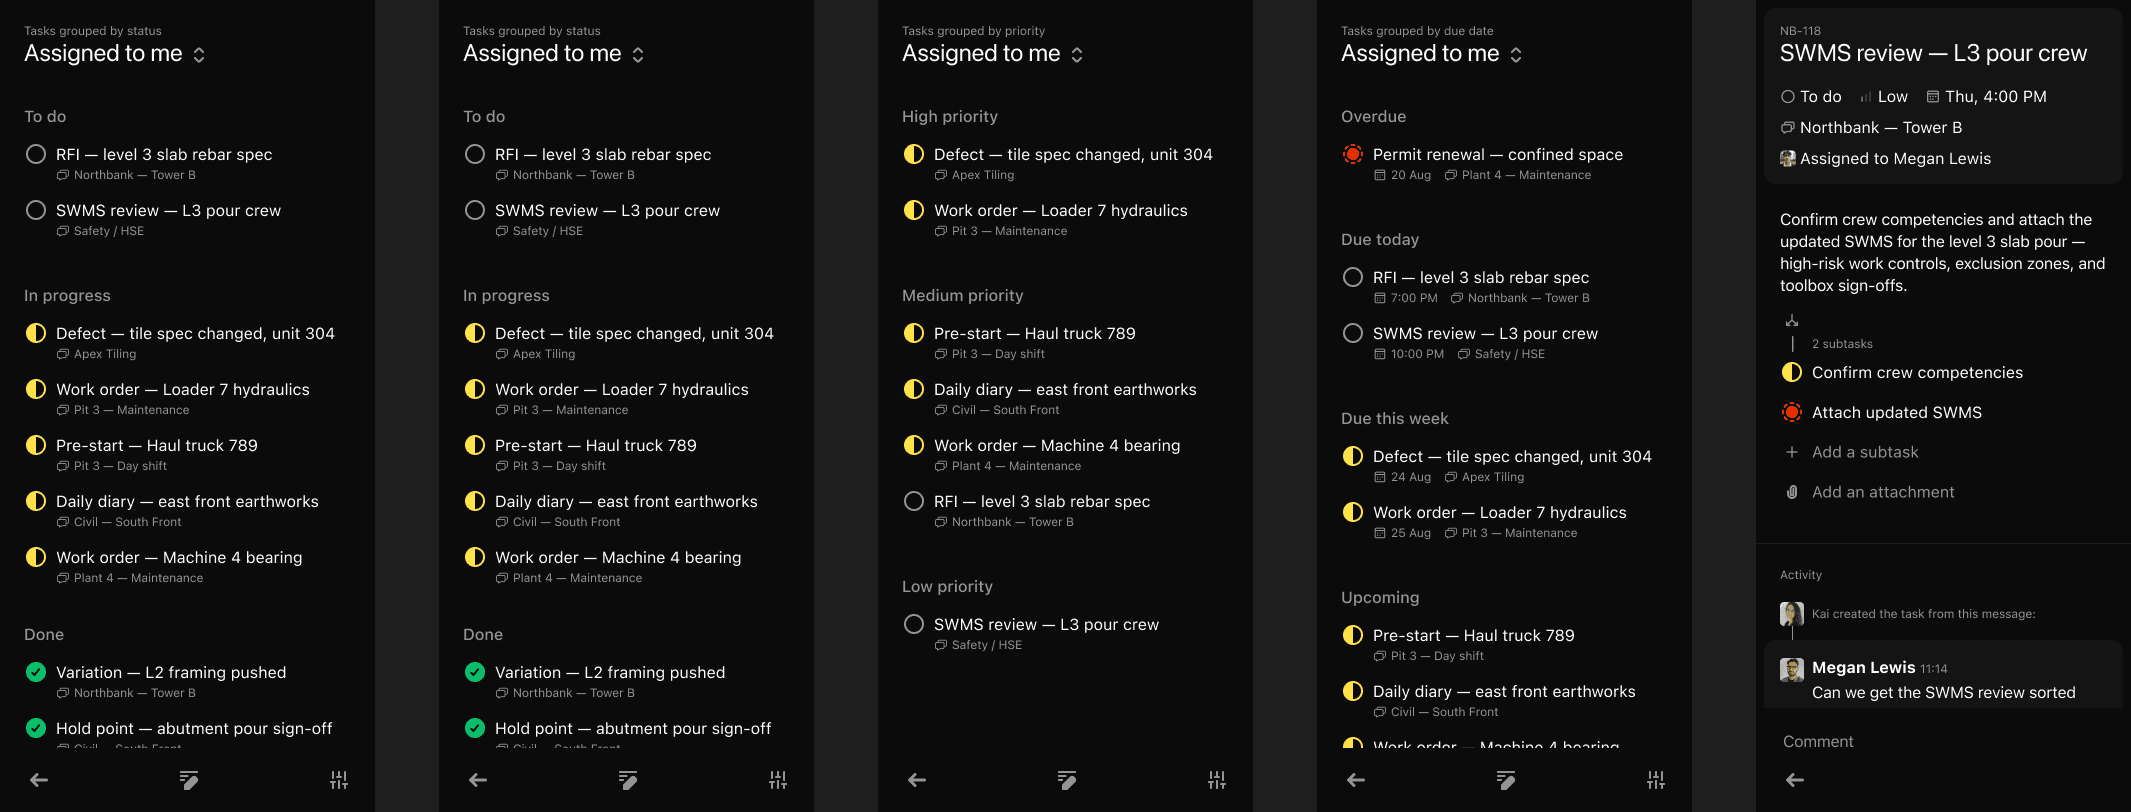2131x812 pixels.
Task: Click the priority bars icon beside Low
Action: 1866,97
